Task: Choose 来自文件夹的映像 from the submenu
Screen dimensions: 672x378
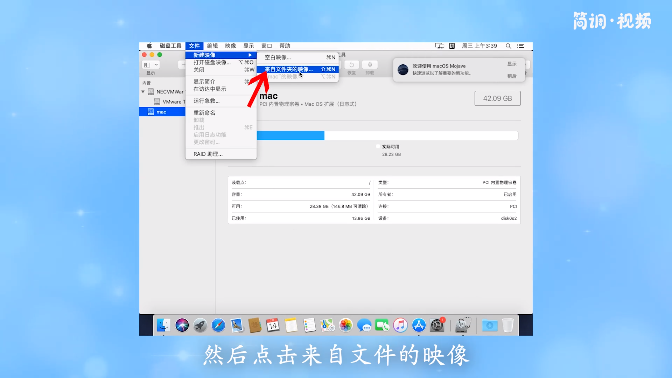Action: point(298,69)
